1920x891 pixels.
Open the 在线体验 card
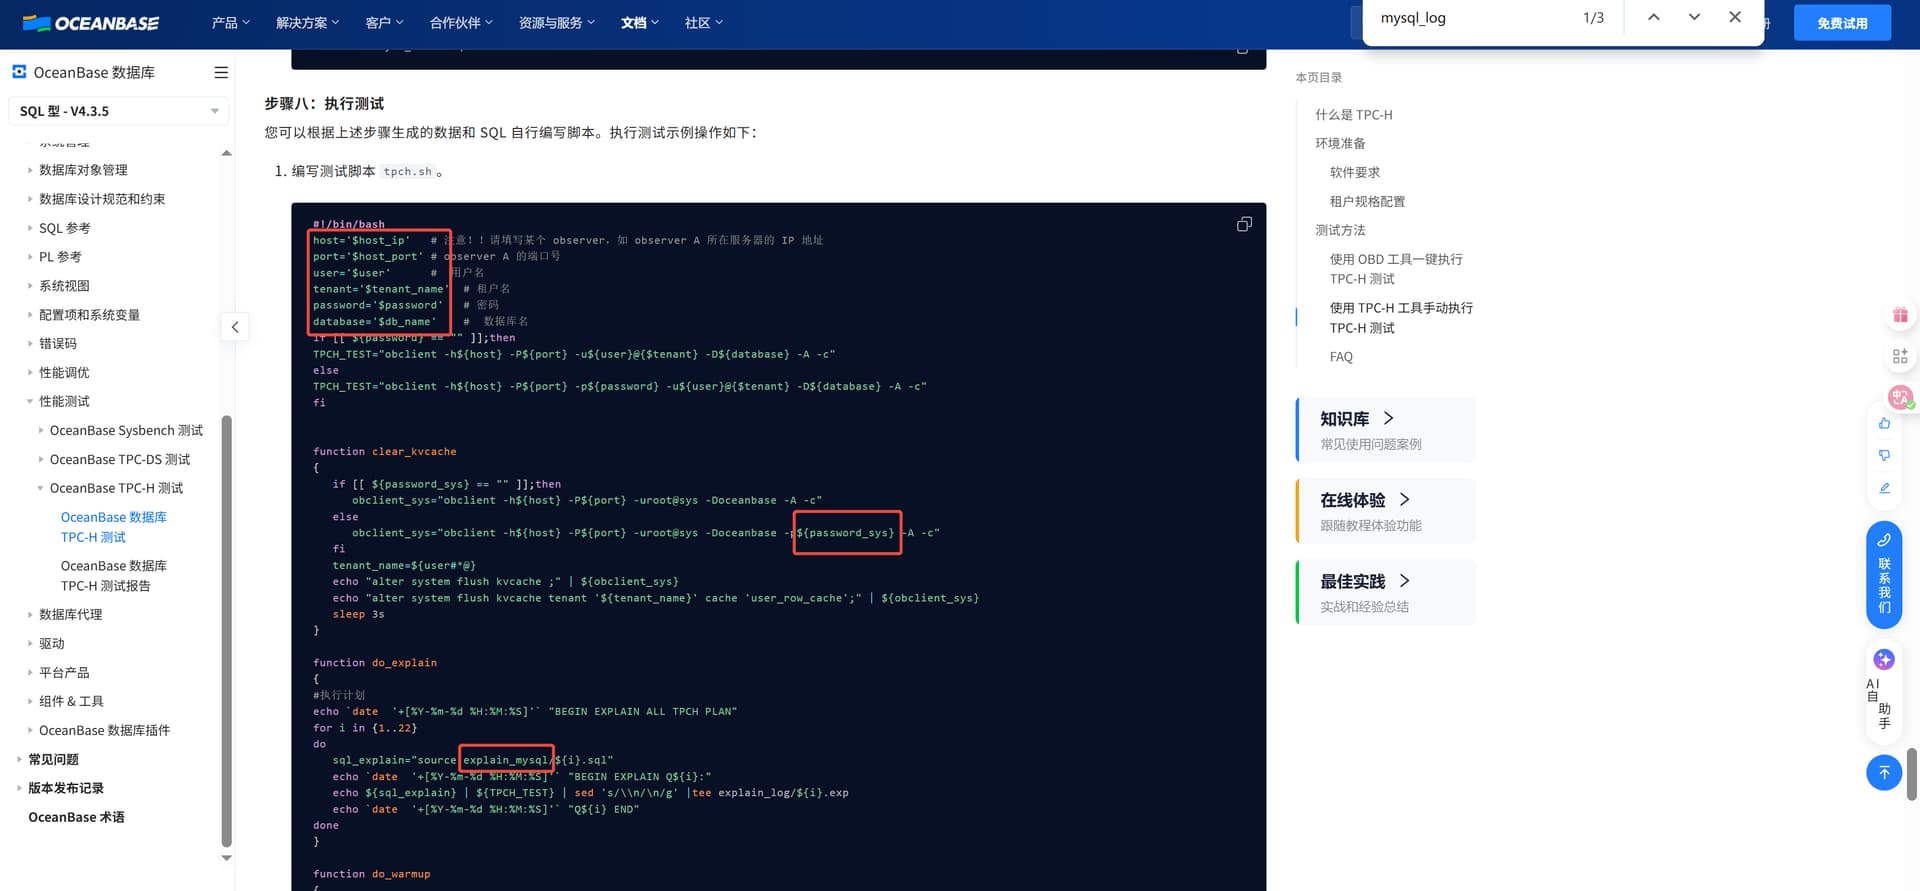point(1386,511)
